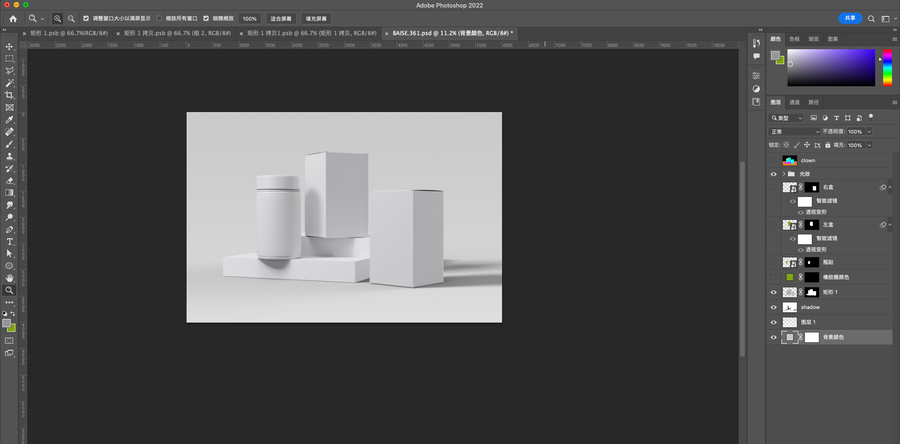The width and height of the screenshot is (900, 444).
Task: Select the Dodge tool
Action: pyautogui.click(x=9, y=217)
